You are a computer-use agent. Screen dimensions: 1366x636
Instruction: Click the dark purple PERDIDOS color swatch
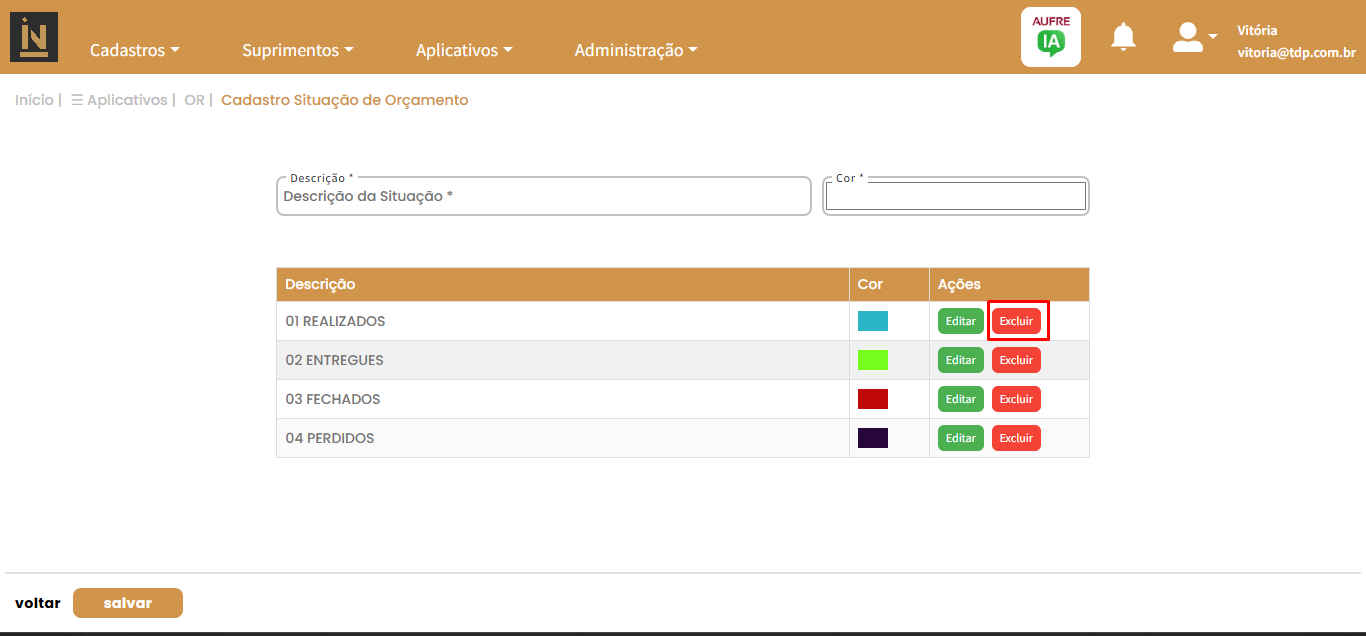[x=872, y=438]
